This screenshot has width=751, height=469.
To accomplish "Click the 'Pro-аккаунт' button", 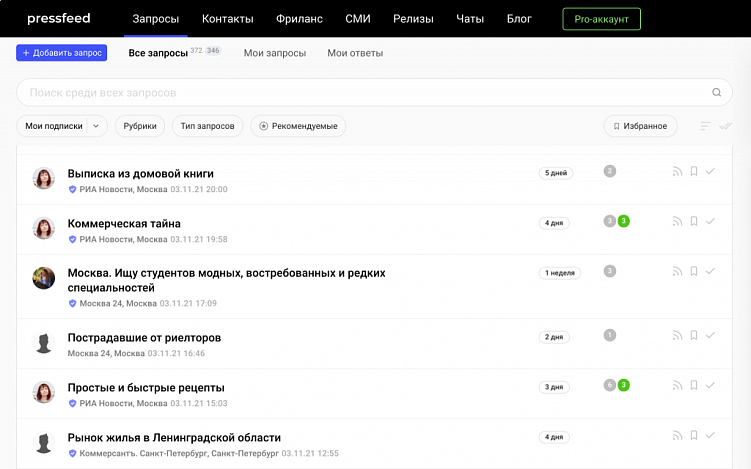I will (x=601, y=19).
